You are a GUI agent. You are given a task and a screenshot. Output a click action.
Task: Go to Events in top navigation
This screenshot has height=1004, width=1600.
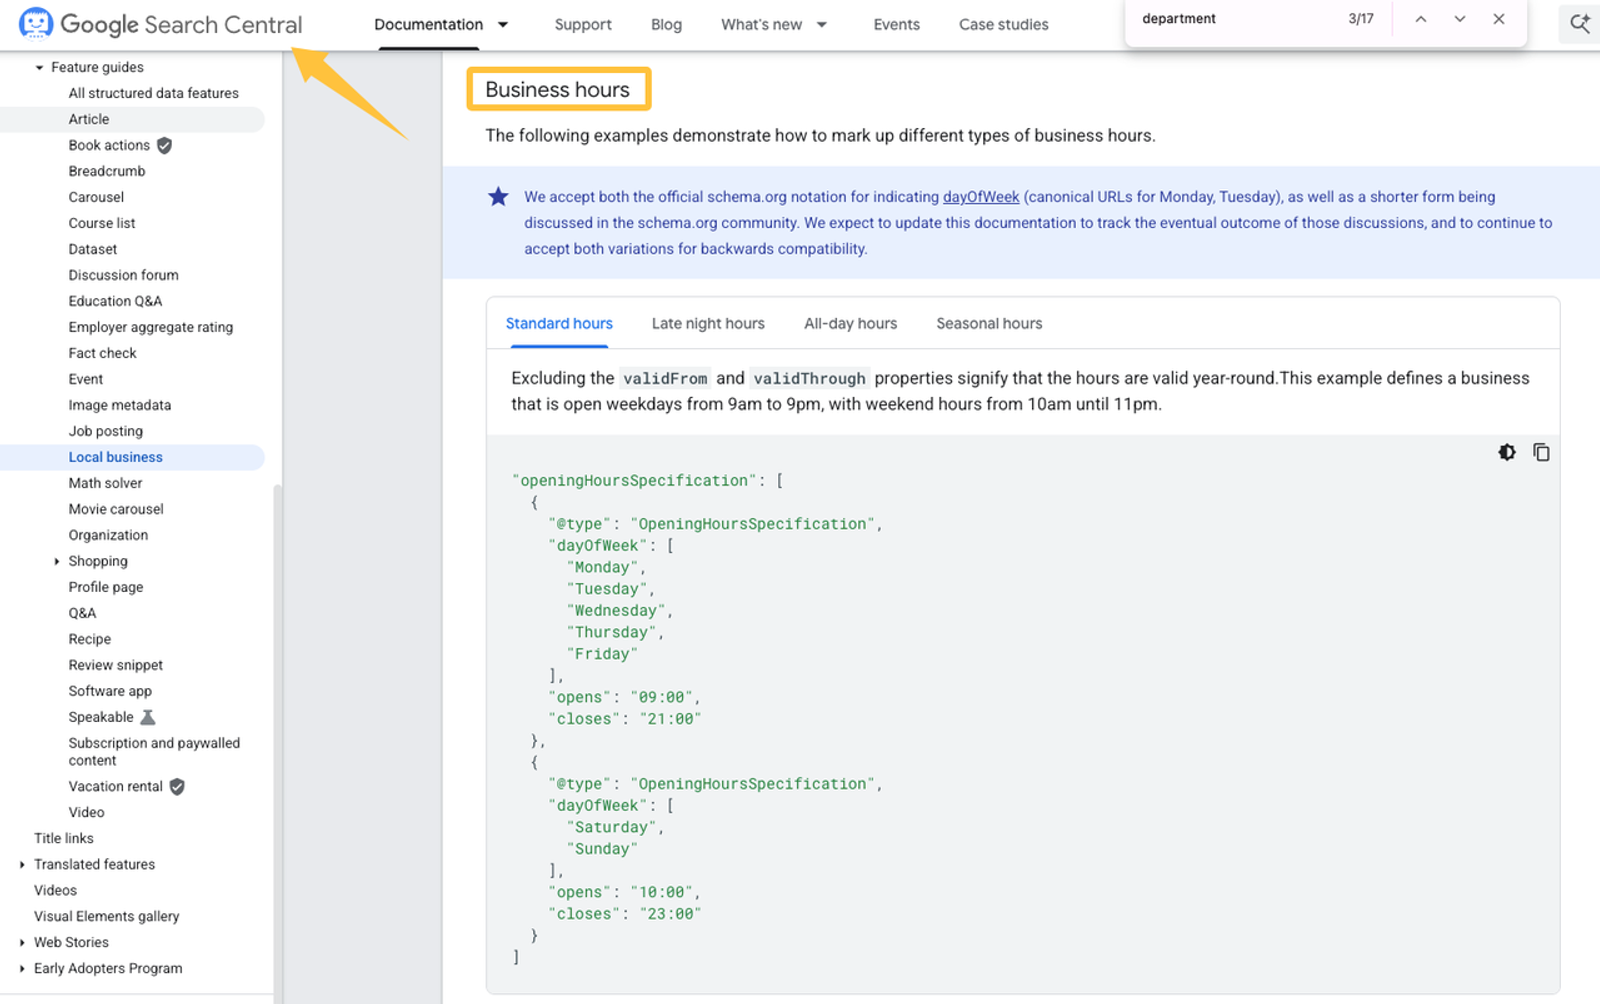896,24
